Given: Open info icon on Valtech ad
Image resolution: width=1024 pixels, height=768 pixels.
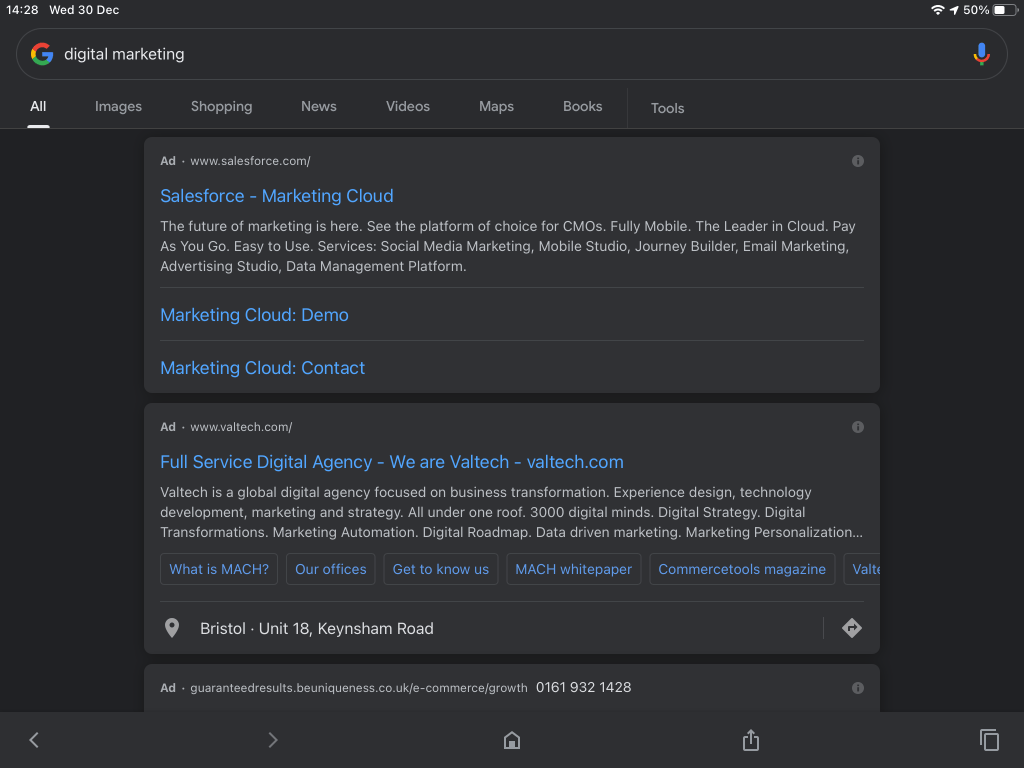Looking at the screenshot, I should (x=857, y=427).
